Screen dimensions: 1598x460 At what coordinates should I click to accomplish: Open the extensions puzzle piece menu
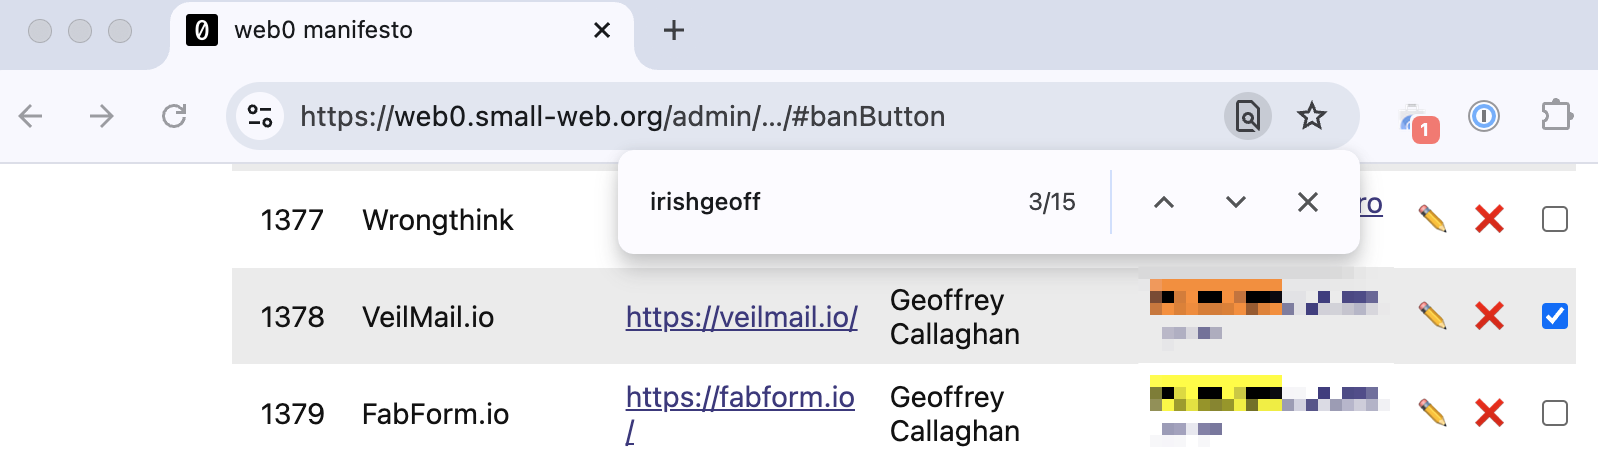1556,116
